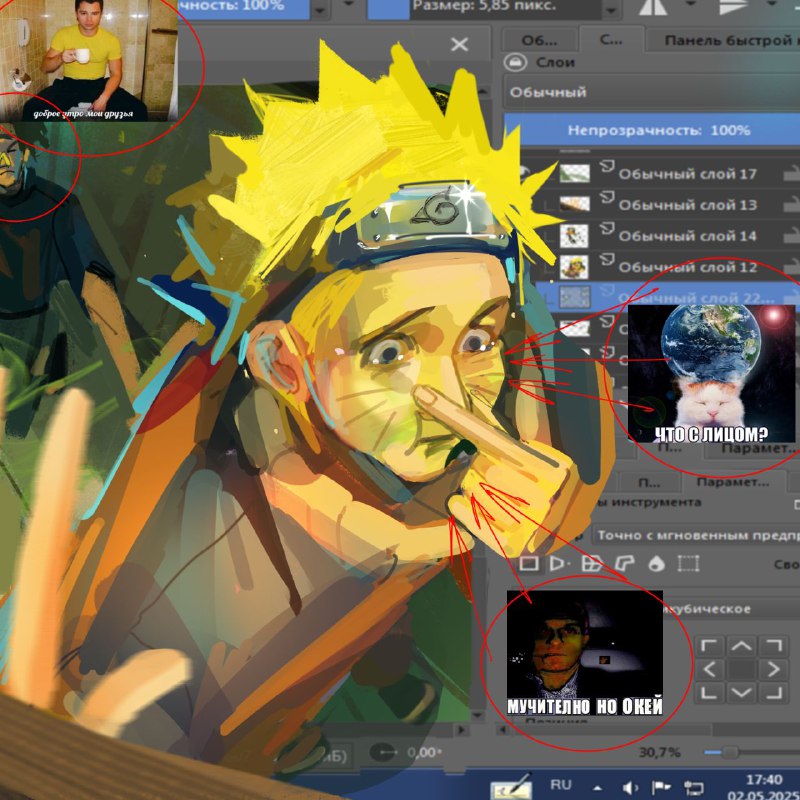Click the horizontal mirror tool icon
Screen dimensions: 800x800
(653, 7)
